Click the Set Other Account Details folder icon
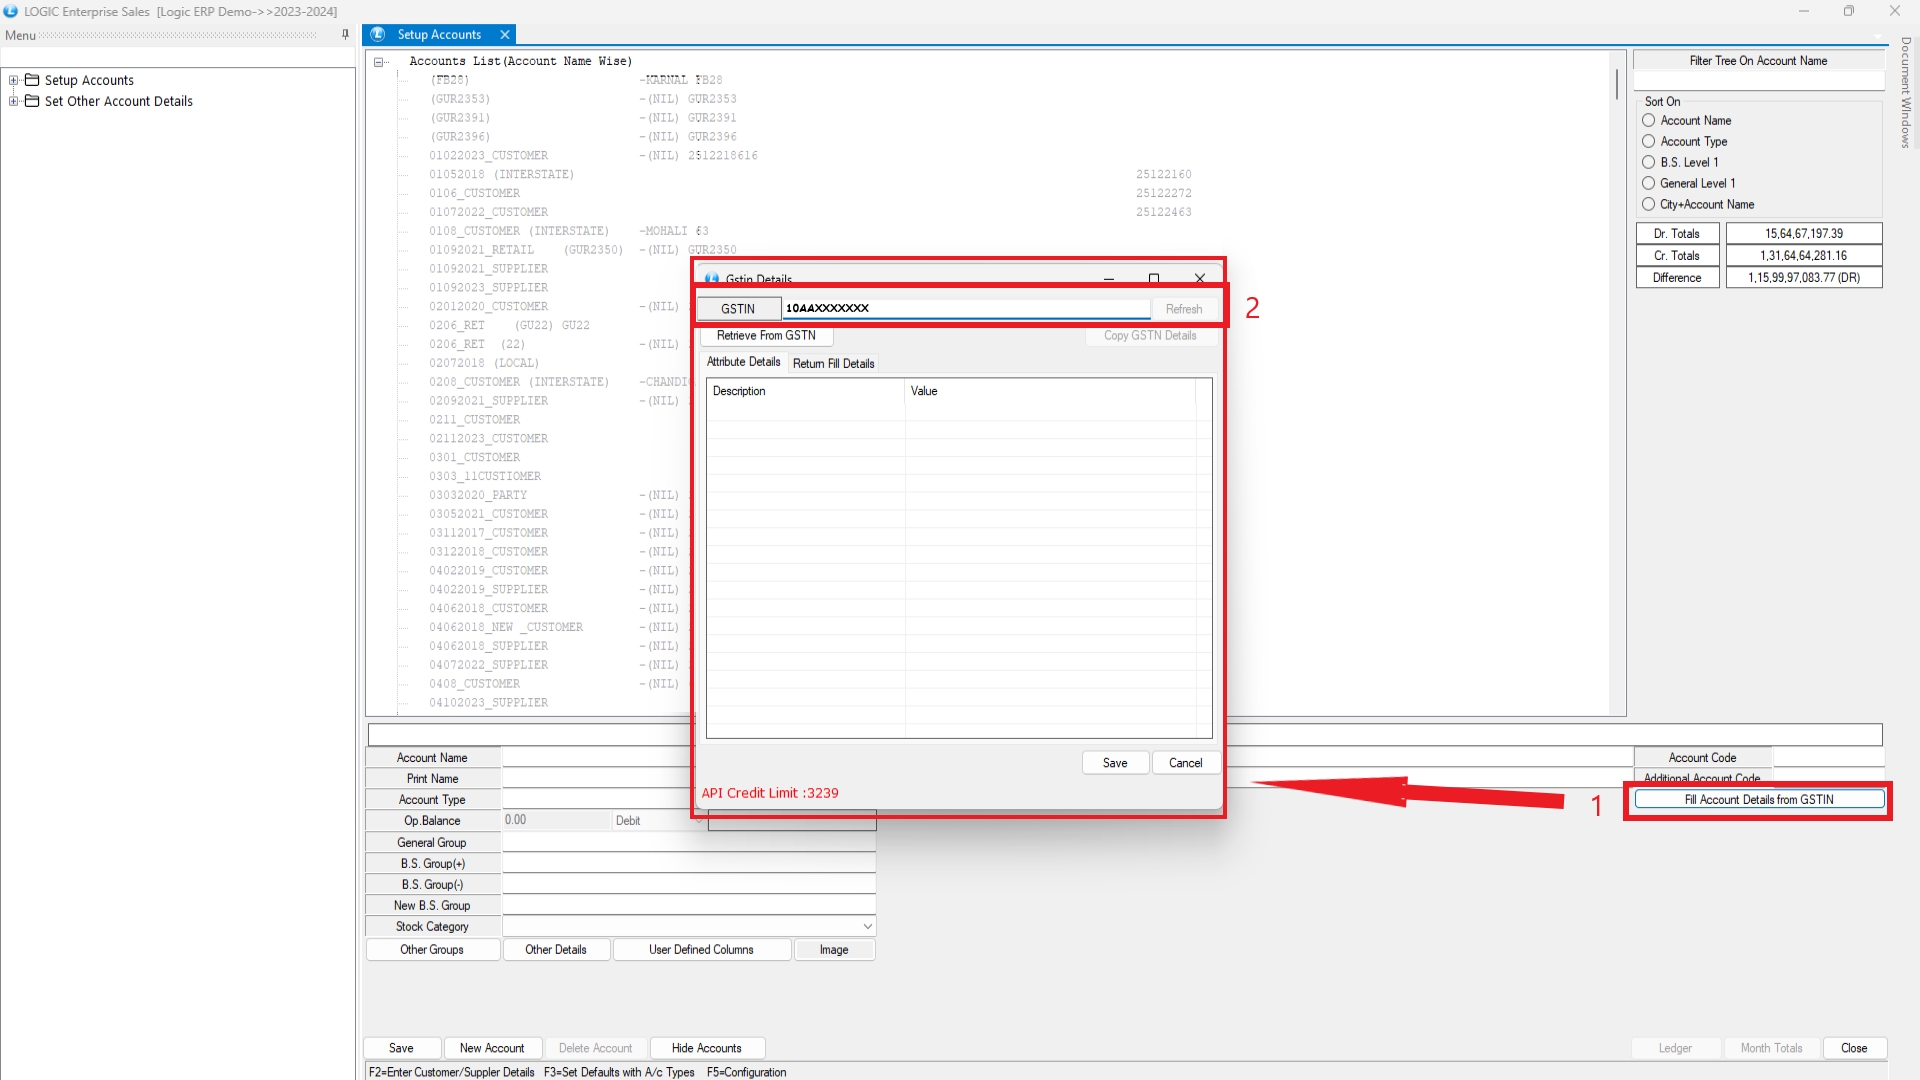Viewport: 1920px width, 1080px height. tap(32, 101)
